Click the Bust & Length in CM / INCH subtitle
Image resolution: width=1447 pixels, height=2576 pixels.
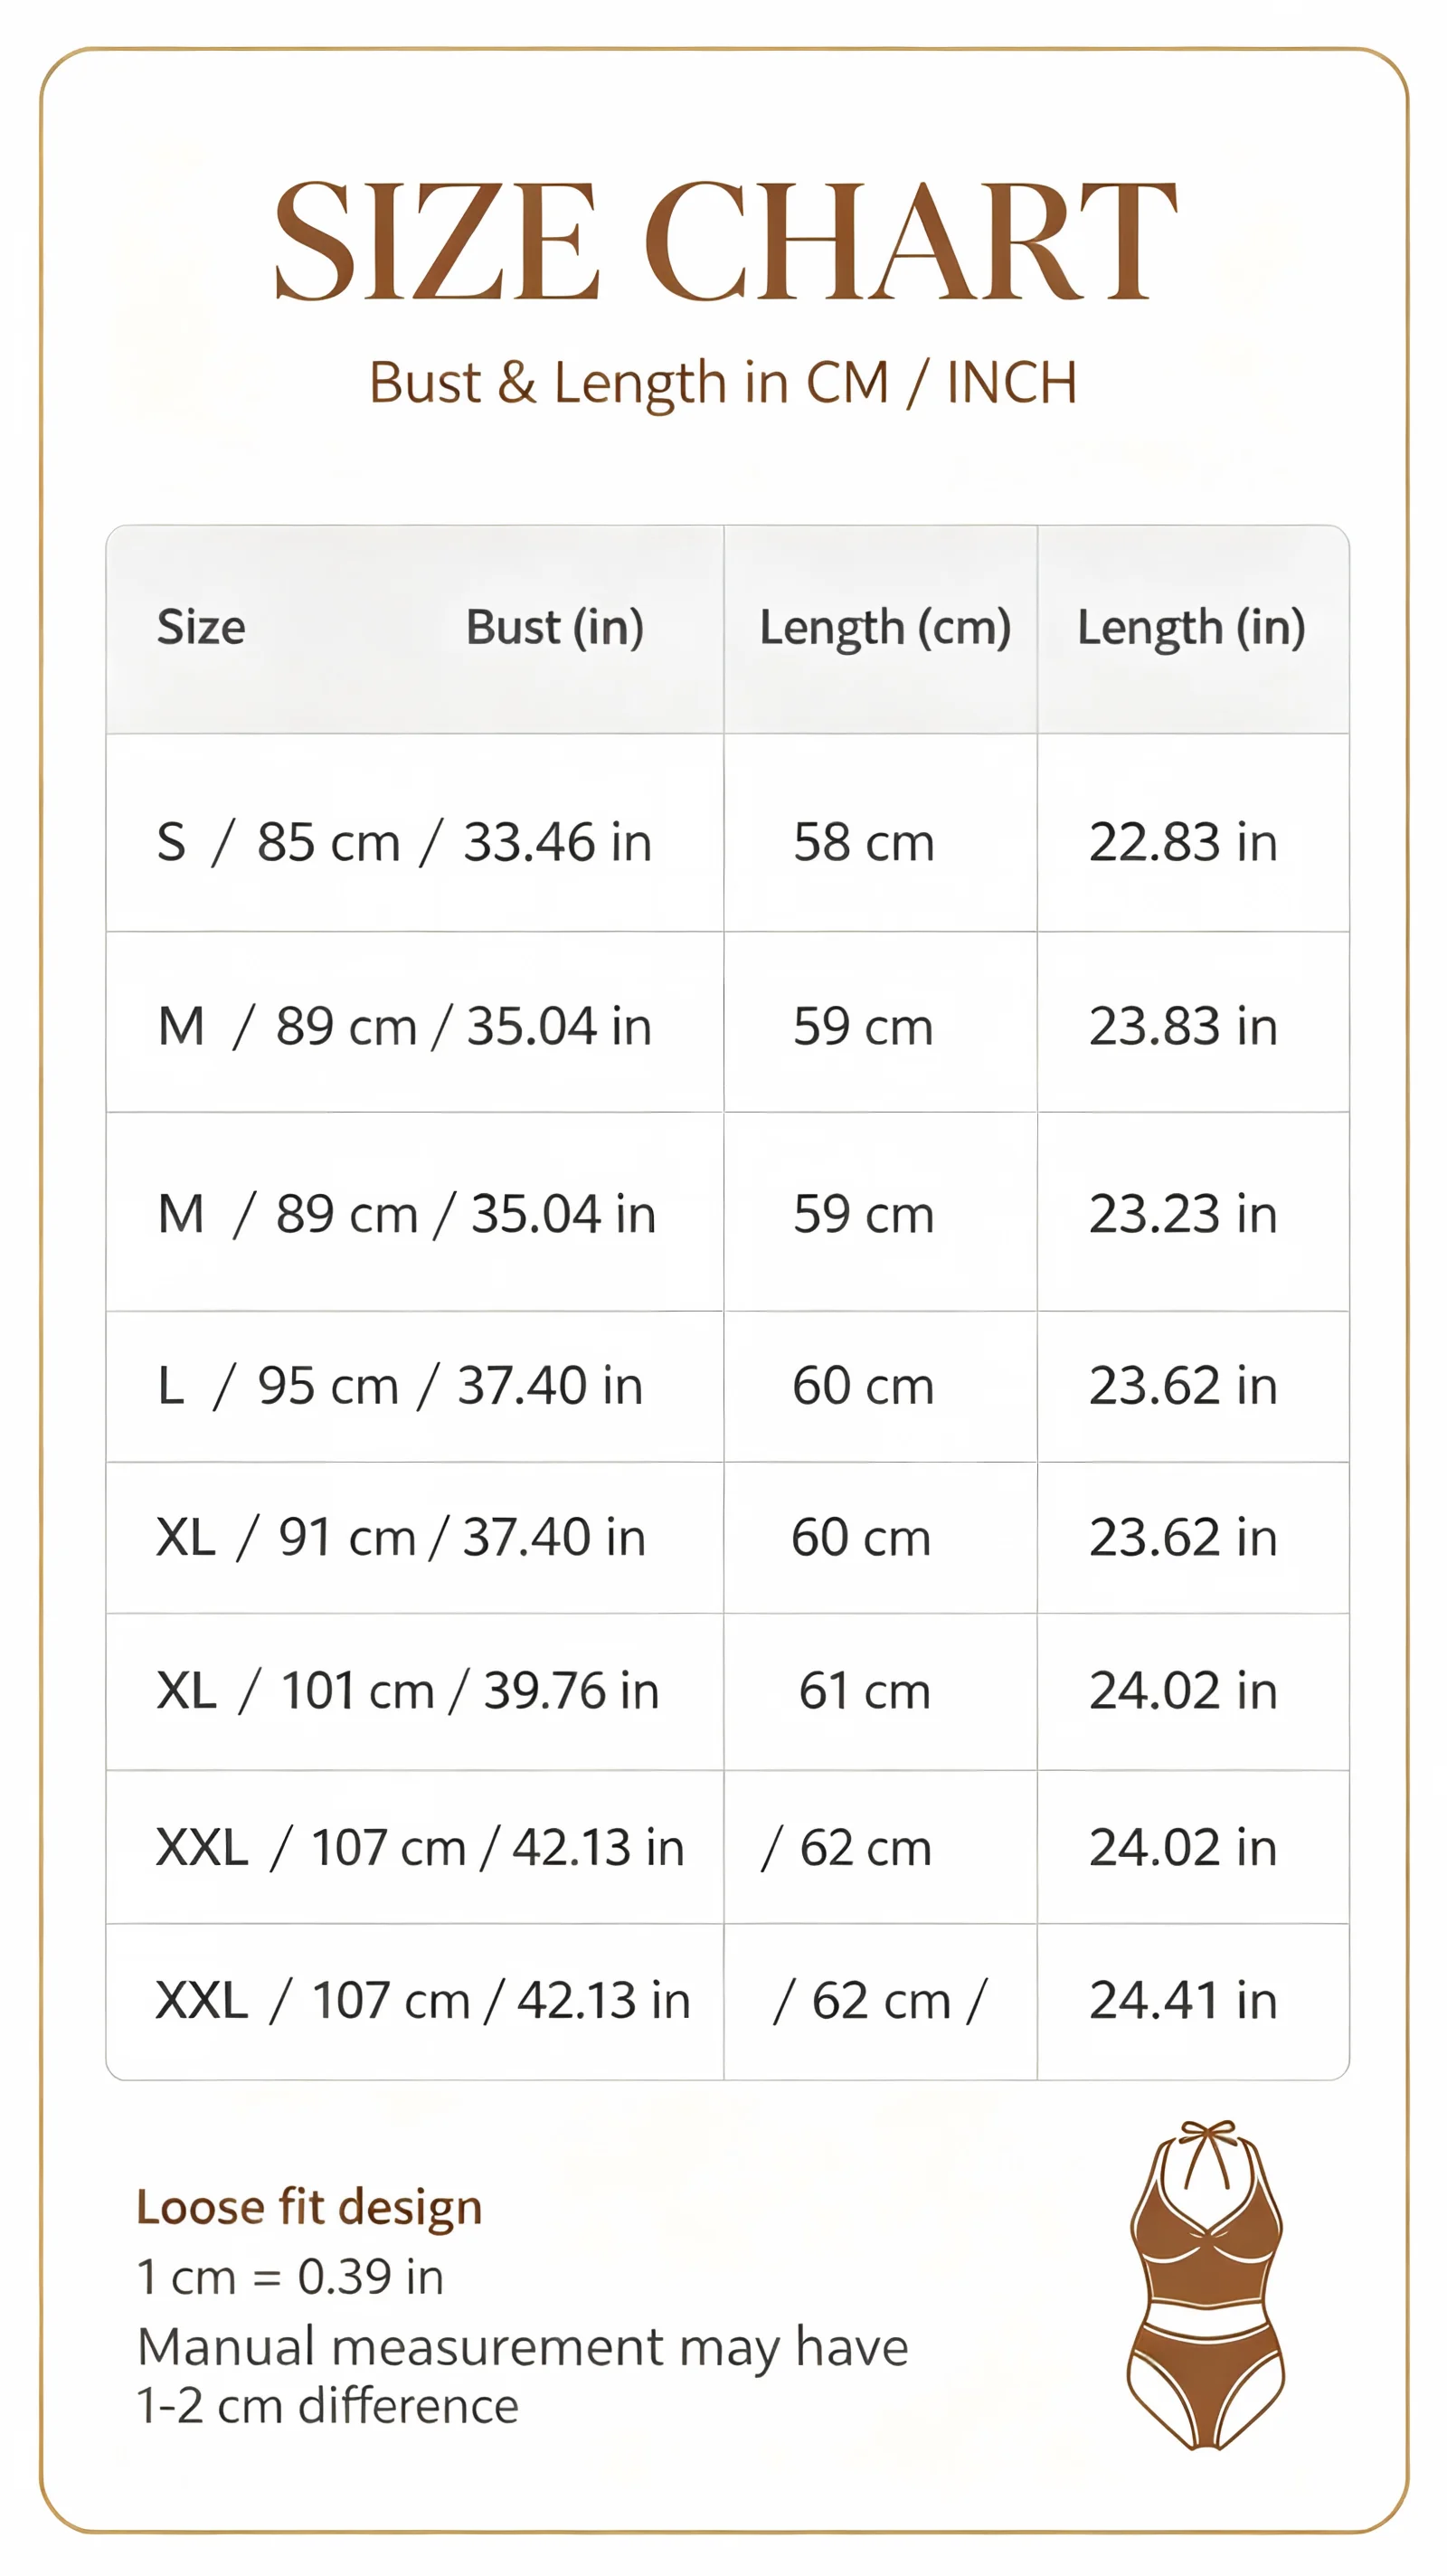(x=723, y=383)
